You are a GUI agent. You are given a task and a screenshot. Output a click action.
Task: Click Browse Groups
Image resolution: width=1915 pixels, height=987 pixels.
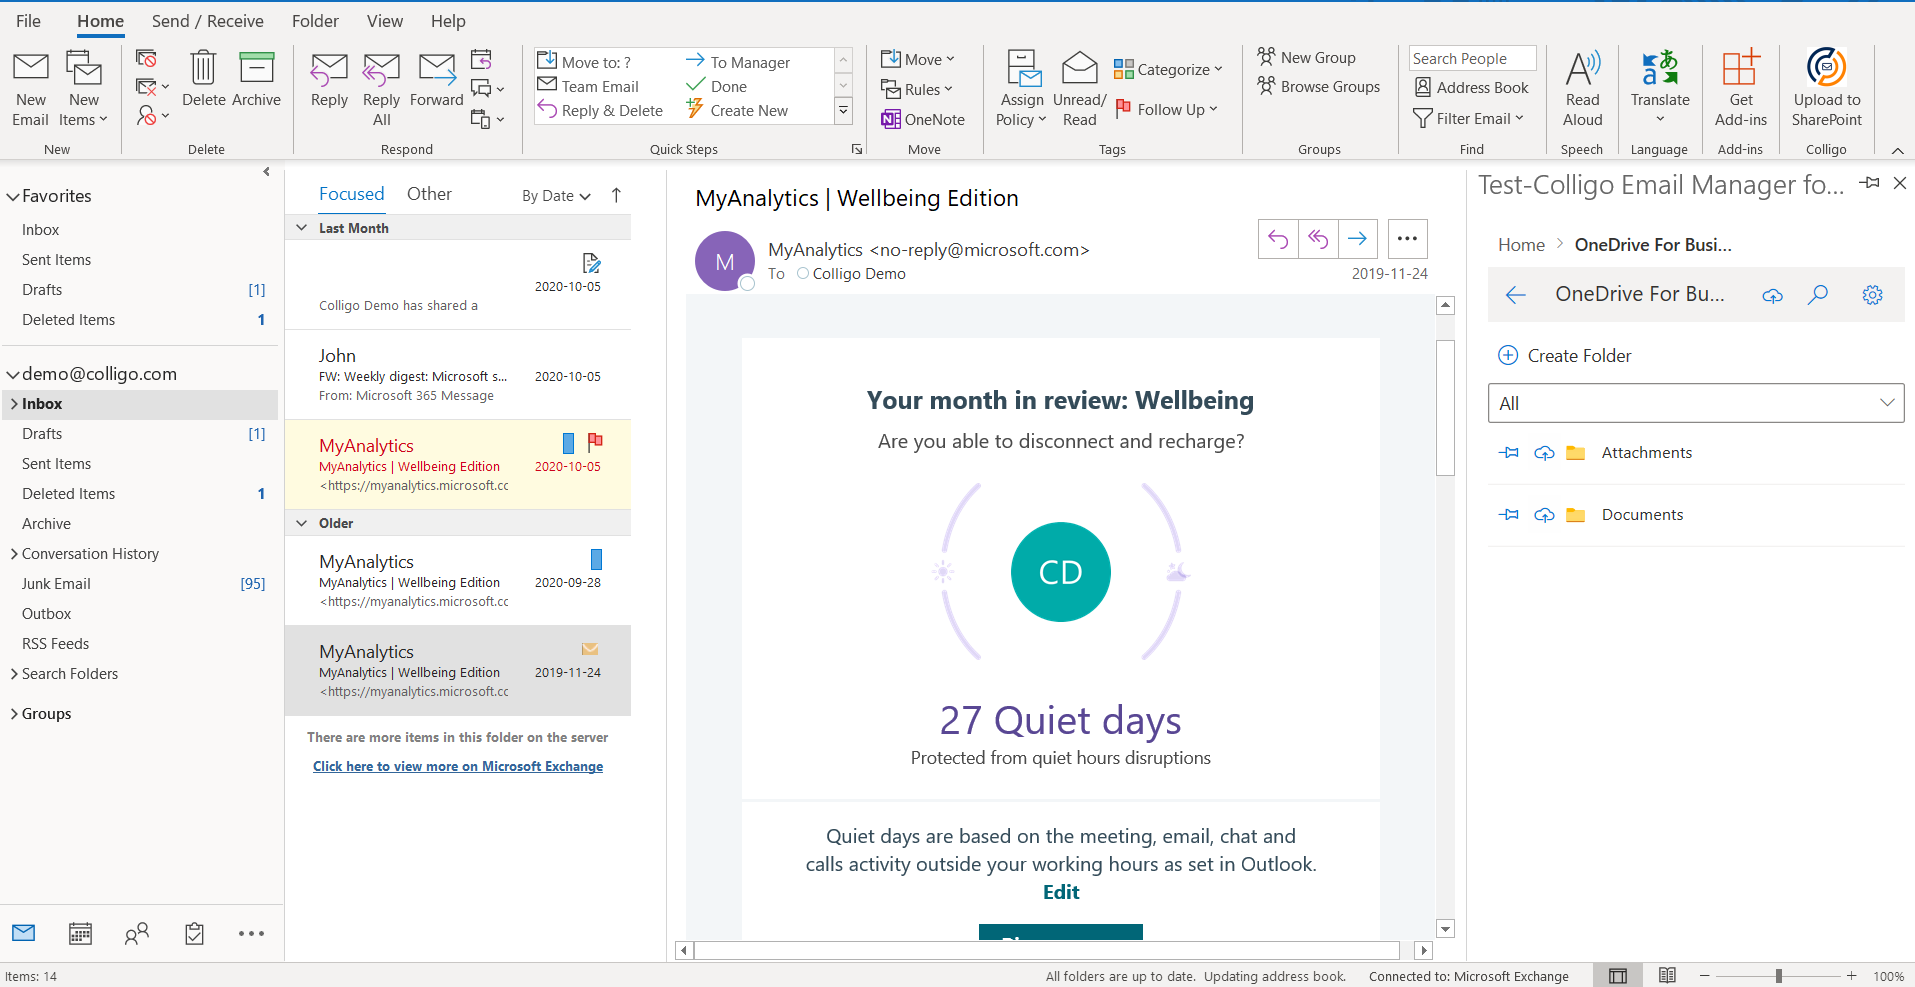tap(1319, 86)
